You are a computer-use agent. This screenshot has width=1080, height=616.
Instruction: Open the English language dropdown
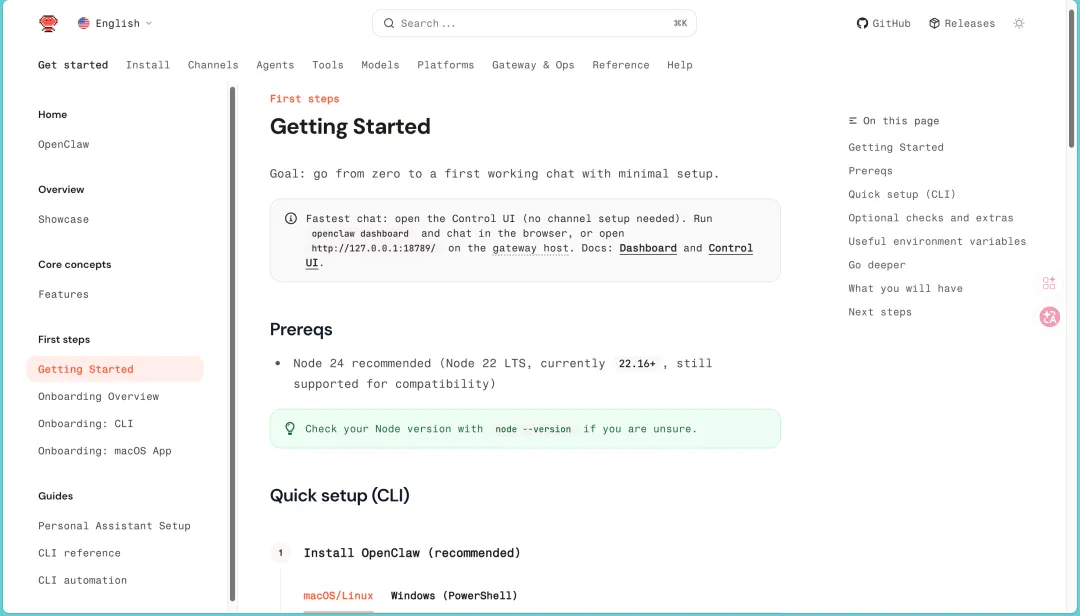point(115,23)
